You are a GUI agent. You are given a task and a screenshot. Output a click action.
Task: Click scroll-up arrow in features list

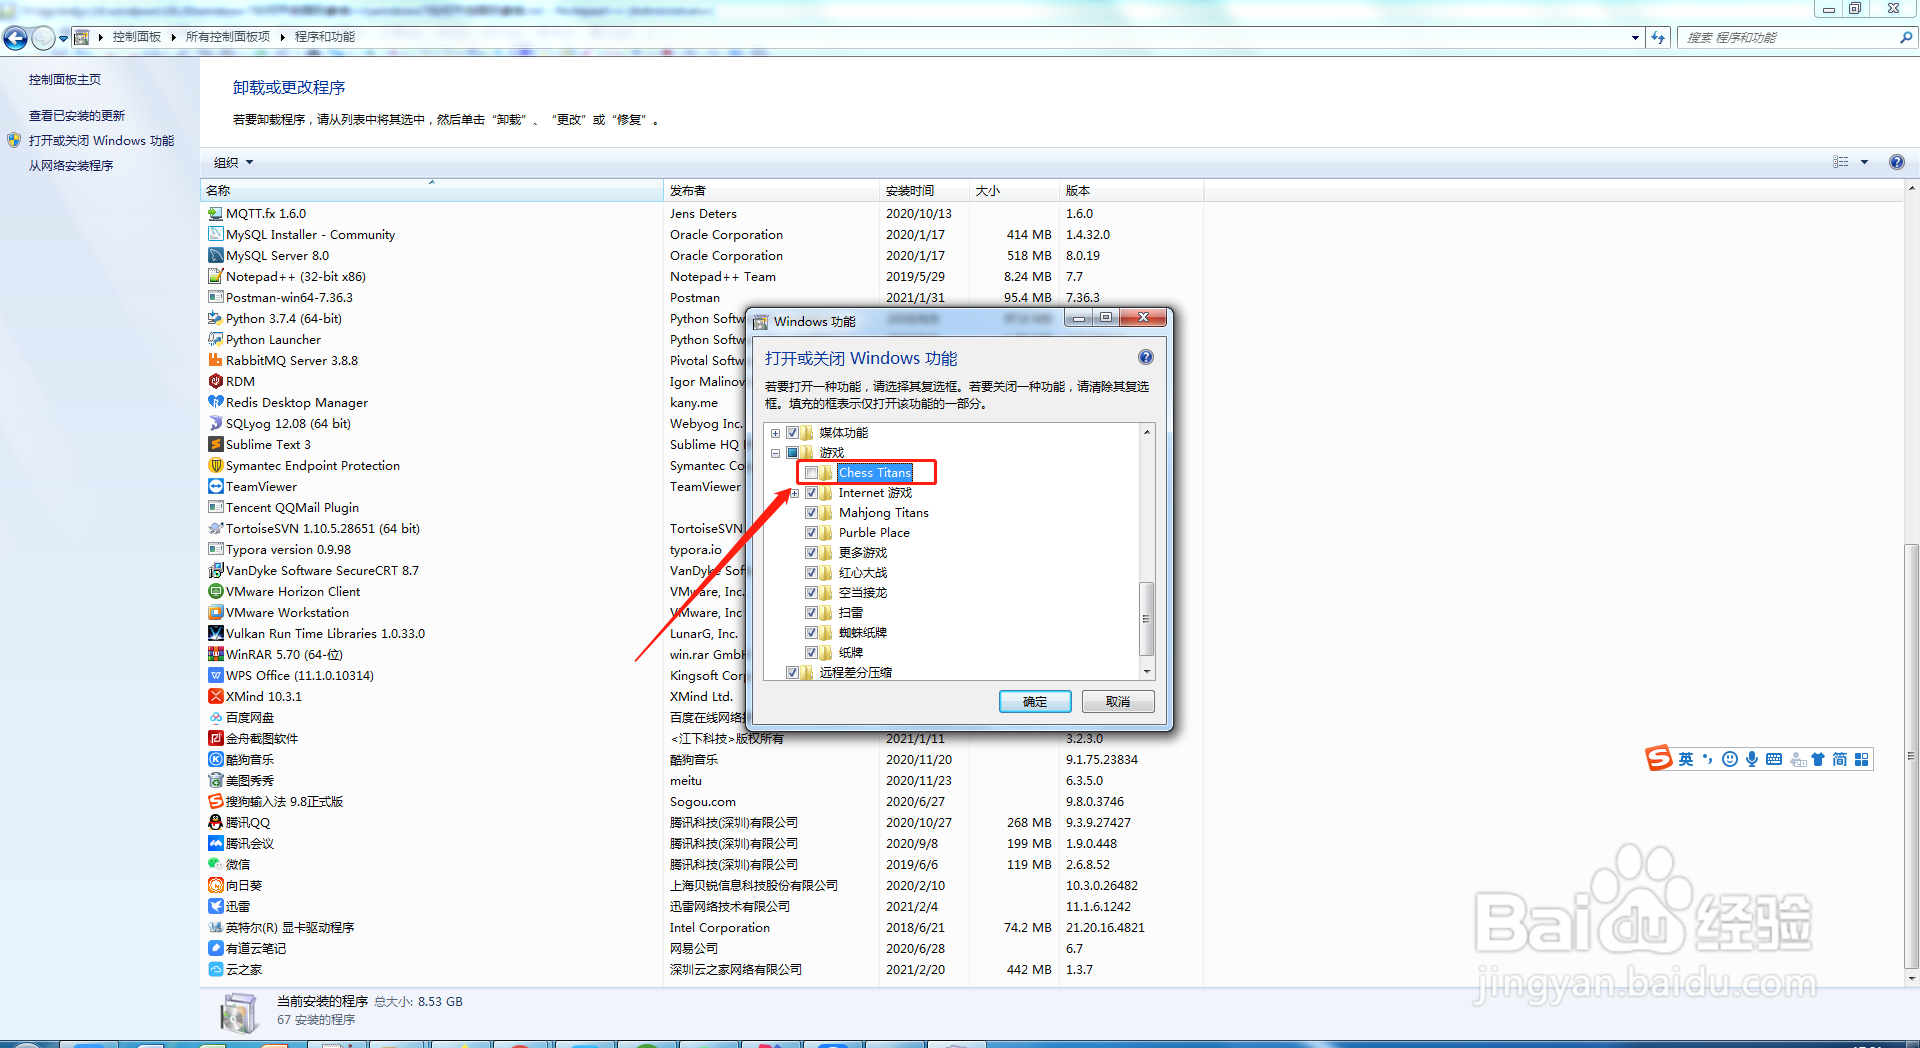[1147, 432]
